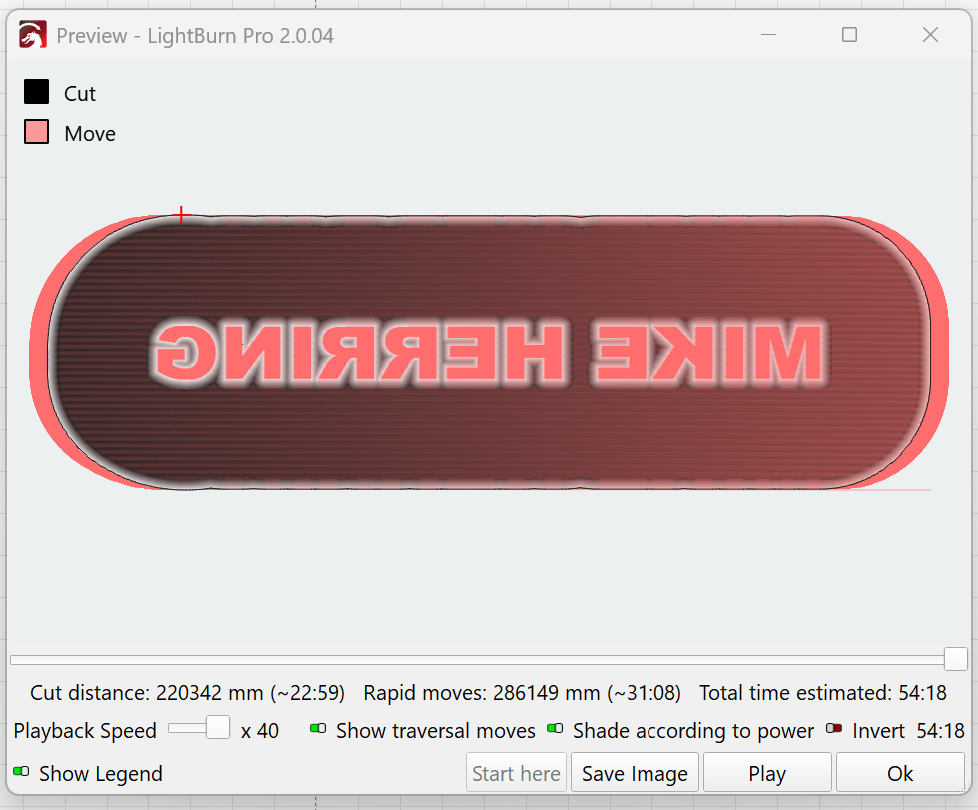Close the Preview window

930,35
